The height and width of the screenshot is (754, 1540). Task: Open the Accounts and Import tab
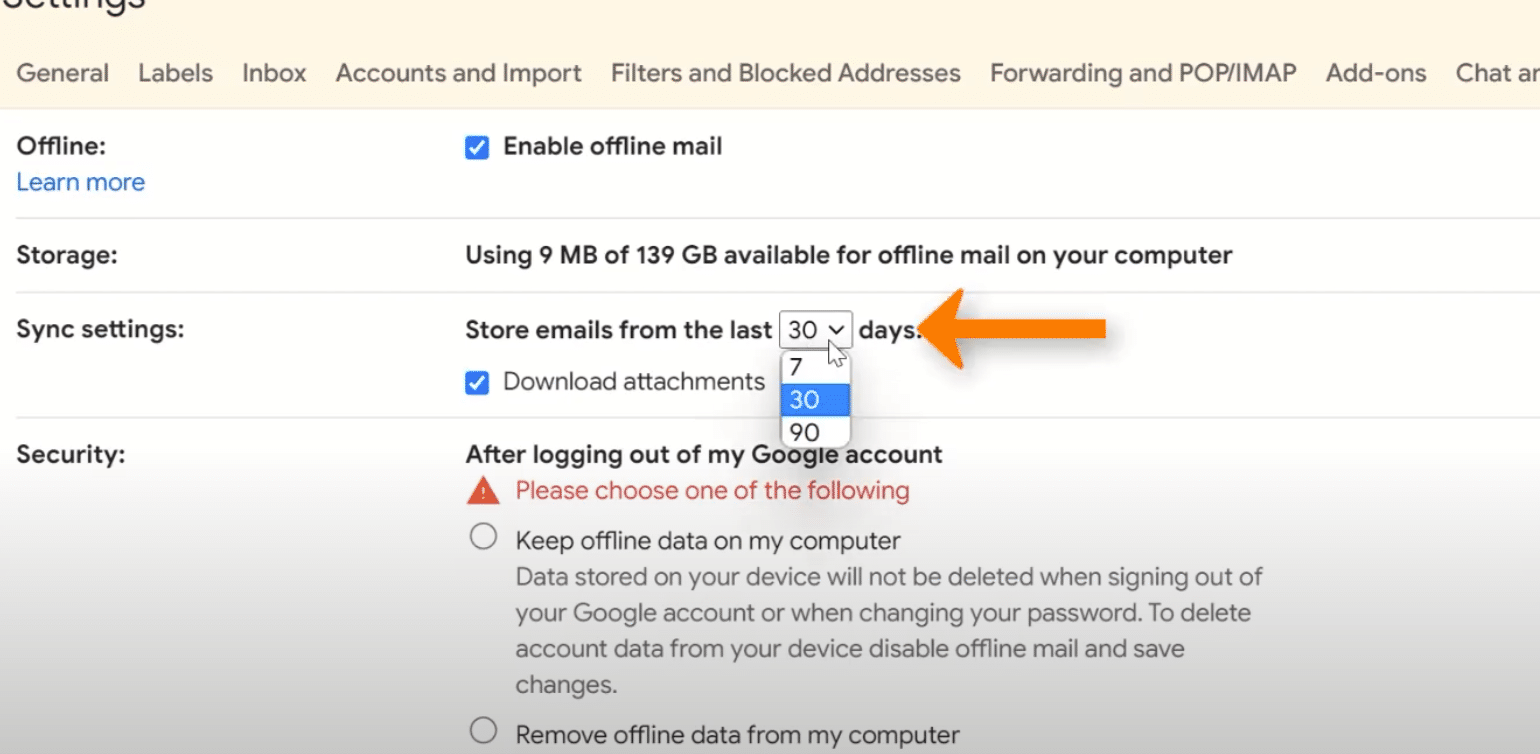tap(458, 73)
